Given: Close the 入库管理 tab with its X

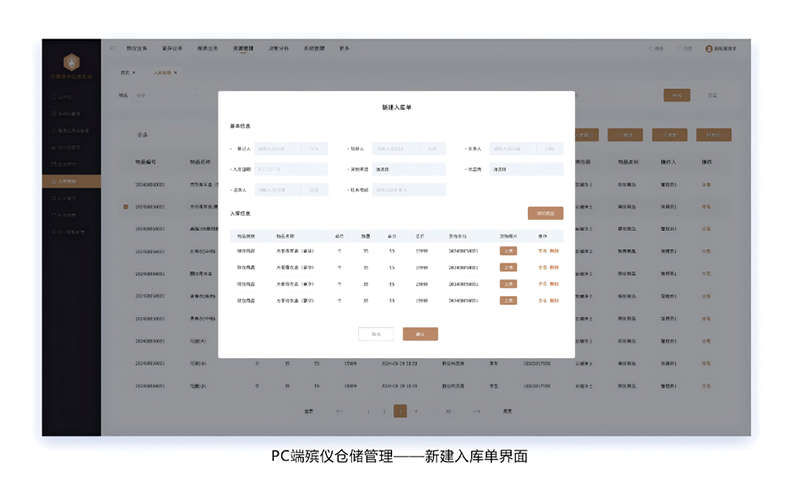Looking at the screenshot, I should pyautogui.click(x=176, y=72).
